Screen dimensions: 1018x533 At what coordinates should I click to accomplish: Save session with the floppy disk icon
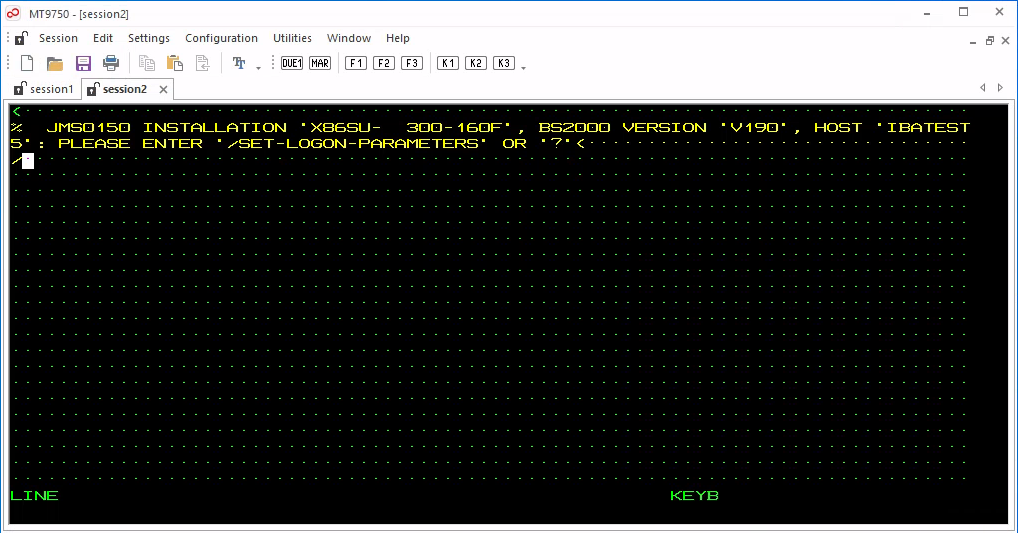[83, 63]
